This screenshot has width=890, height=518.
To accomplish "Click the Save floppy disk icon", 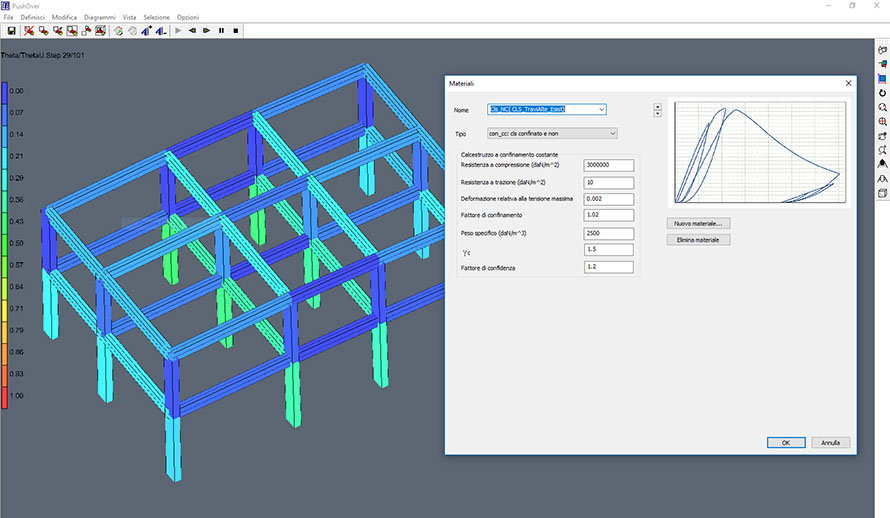I will [10, 31].
